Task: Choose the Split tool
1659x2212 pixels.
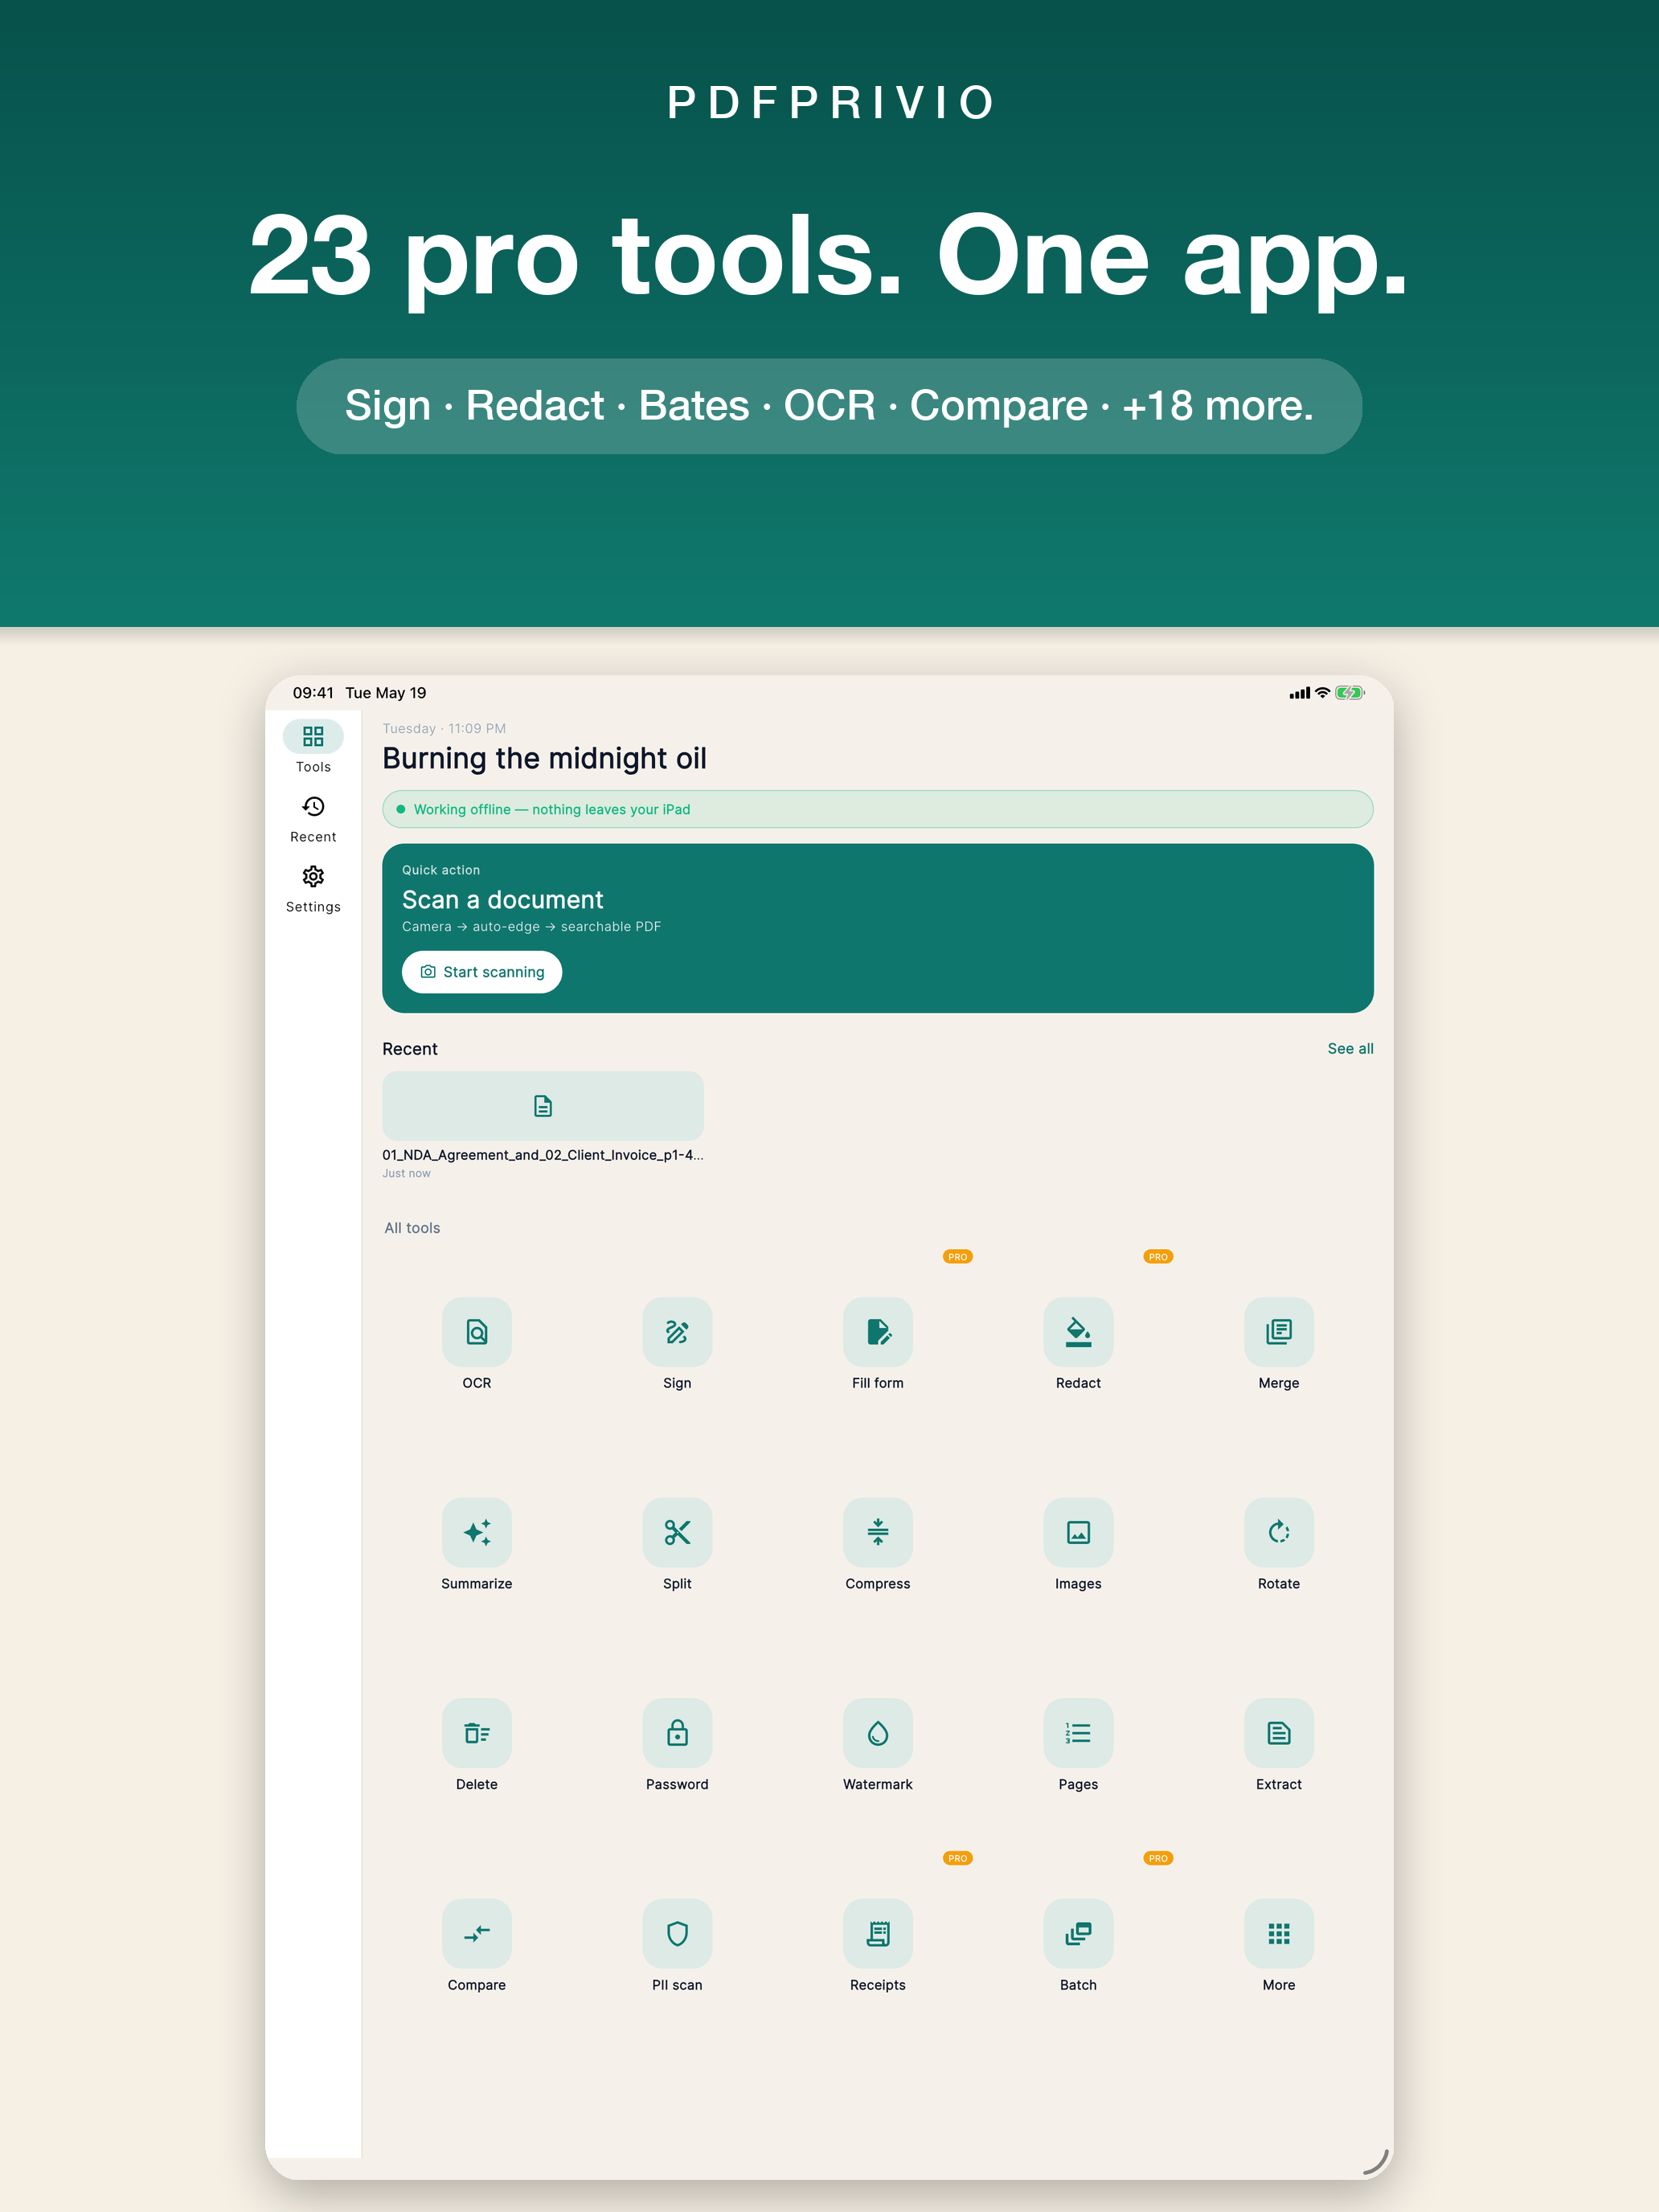Action: 677,1532
